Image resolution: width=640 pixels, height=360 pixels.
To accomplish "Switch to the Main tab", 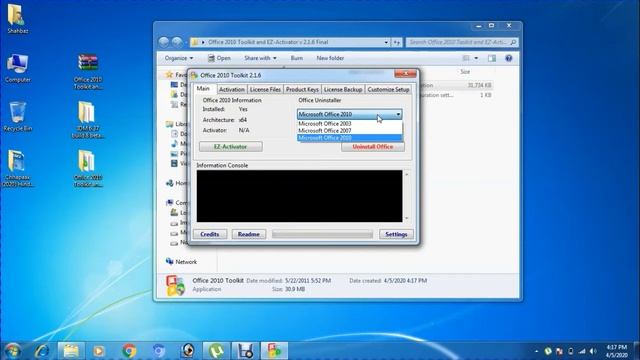I will [x=203, y=89].
